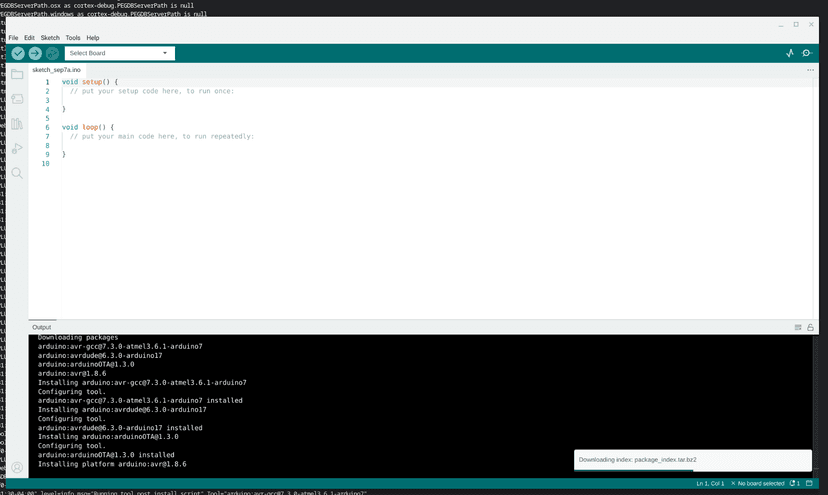Open the Serial Monitor

[807, 53]
